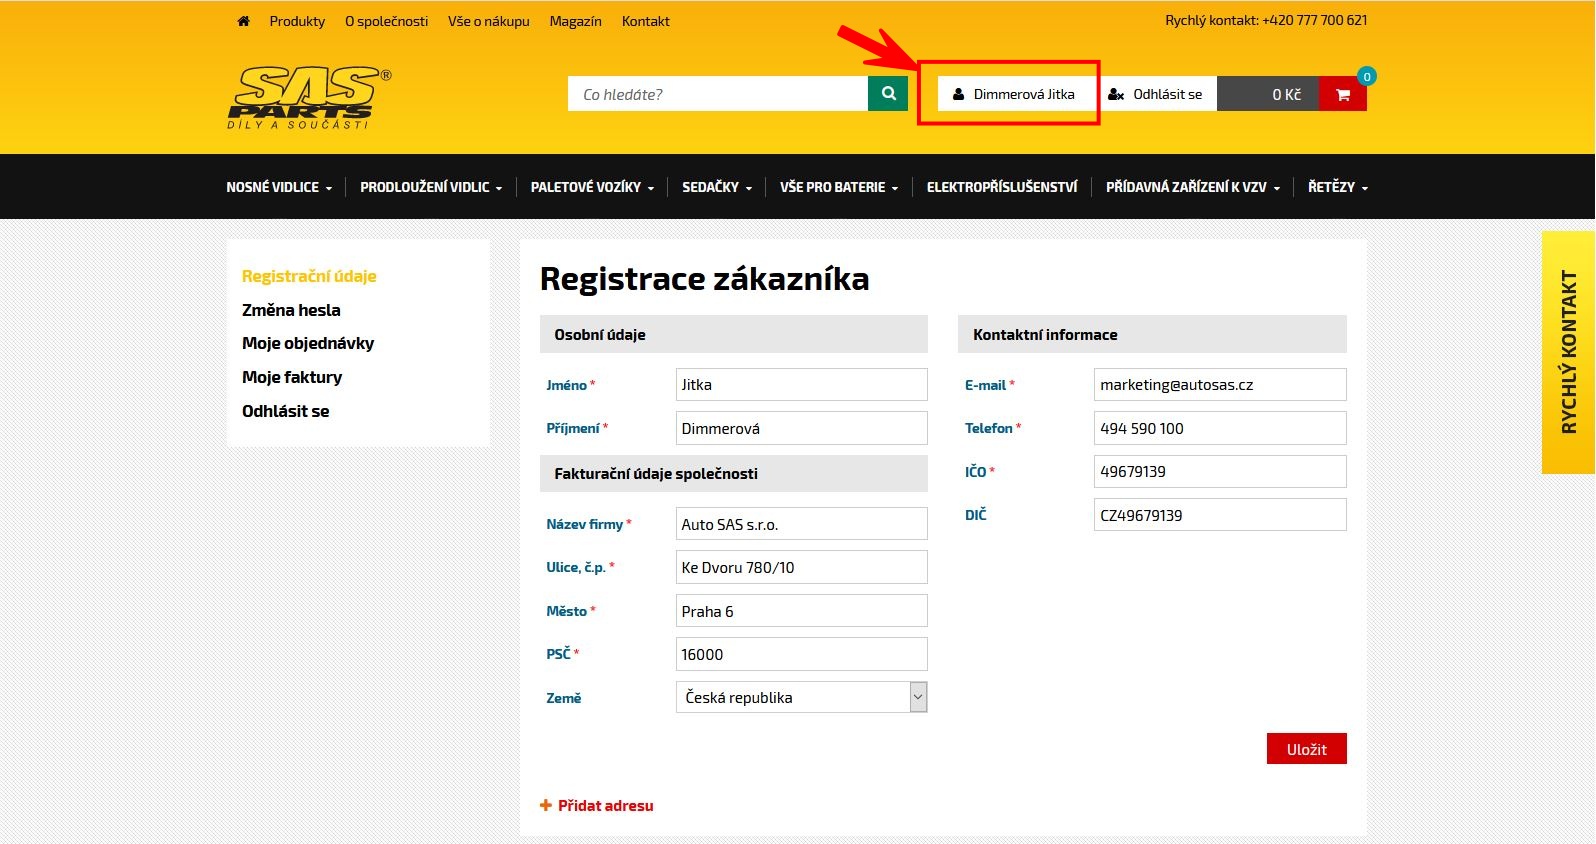This screenshot has height=844, width=1596.
Task: Expand the Paletové vozíky category dropdown
Action: [x=592, y=187]
